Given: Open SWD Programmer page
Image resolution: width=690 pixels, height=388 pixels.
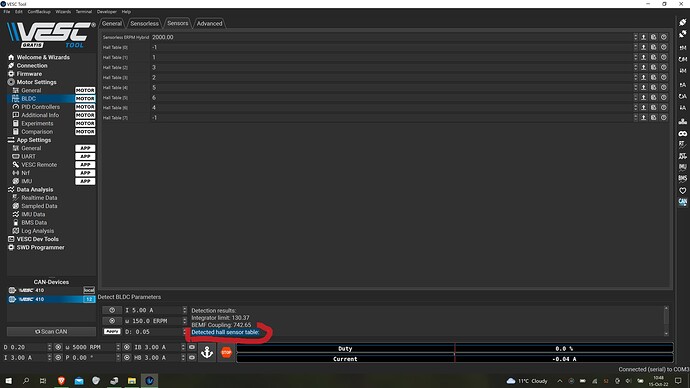Looking at the screenshot, I should pyautogui.click(x=40, y=248).
